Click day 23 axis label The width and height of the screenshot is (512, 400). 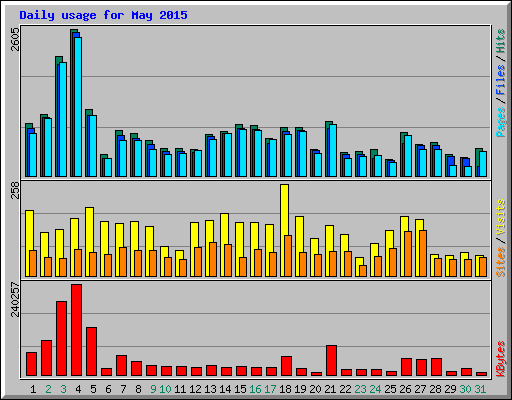point(360,389)
